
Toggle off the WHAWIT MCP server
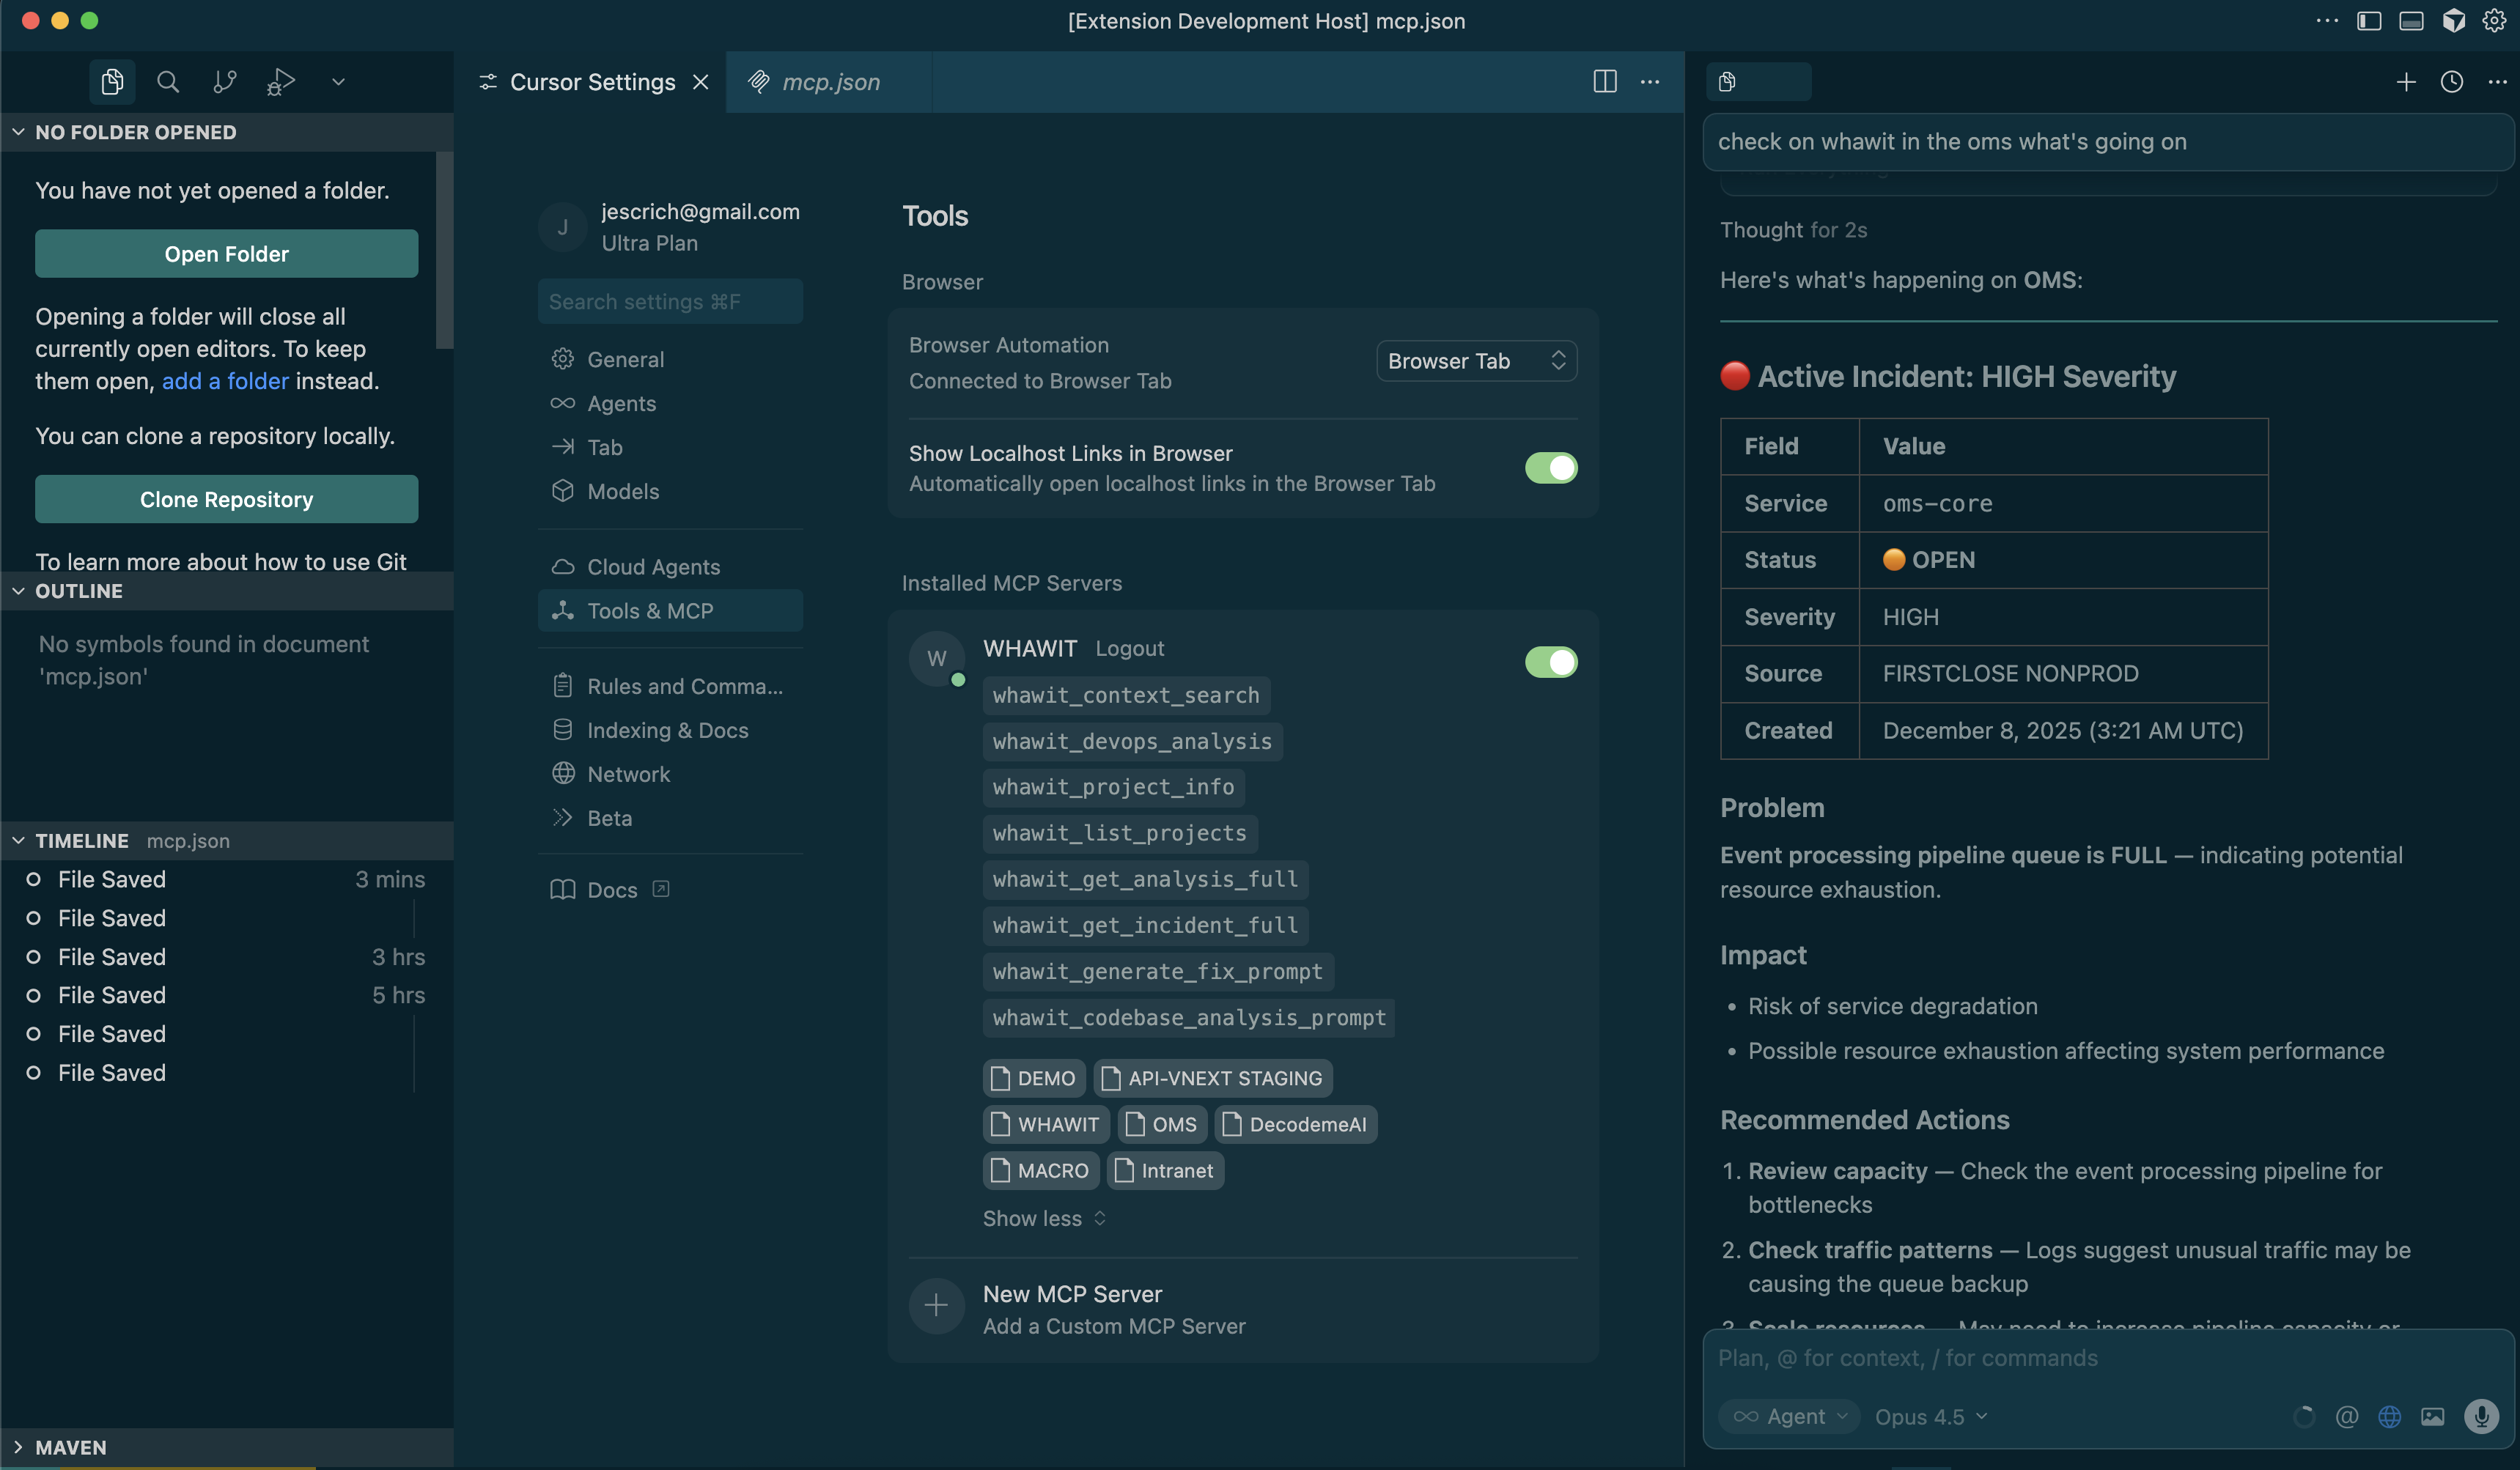(x=1550, y=662)
